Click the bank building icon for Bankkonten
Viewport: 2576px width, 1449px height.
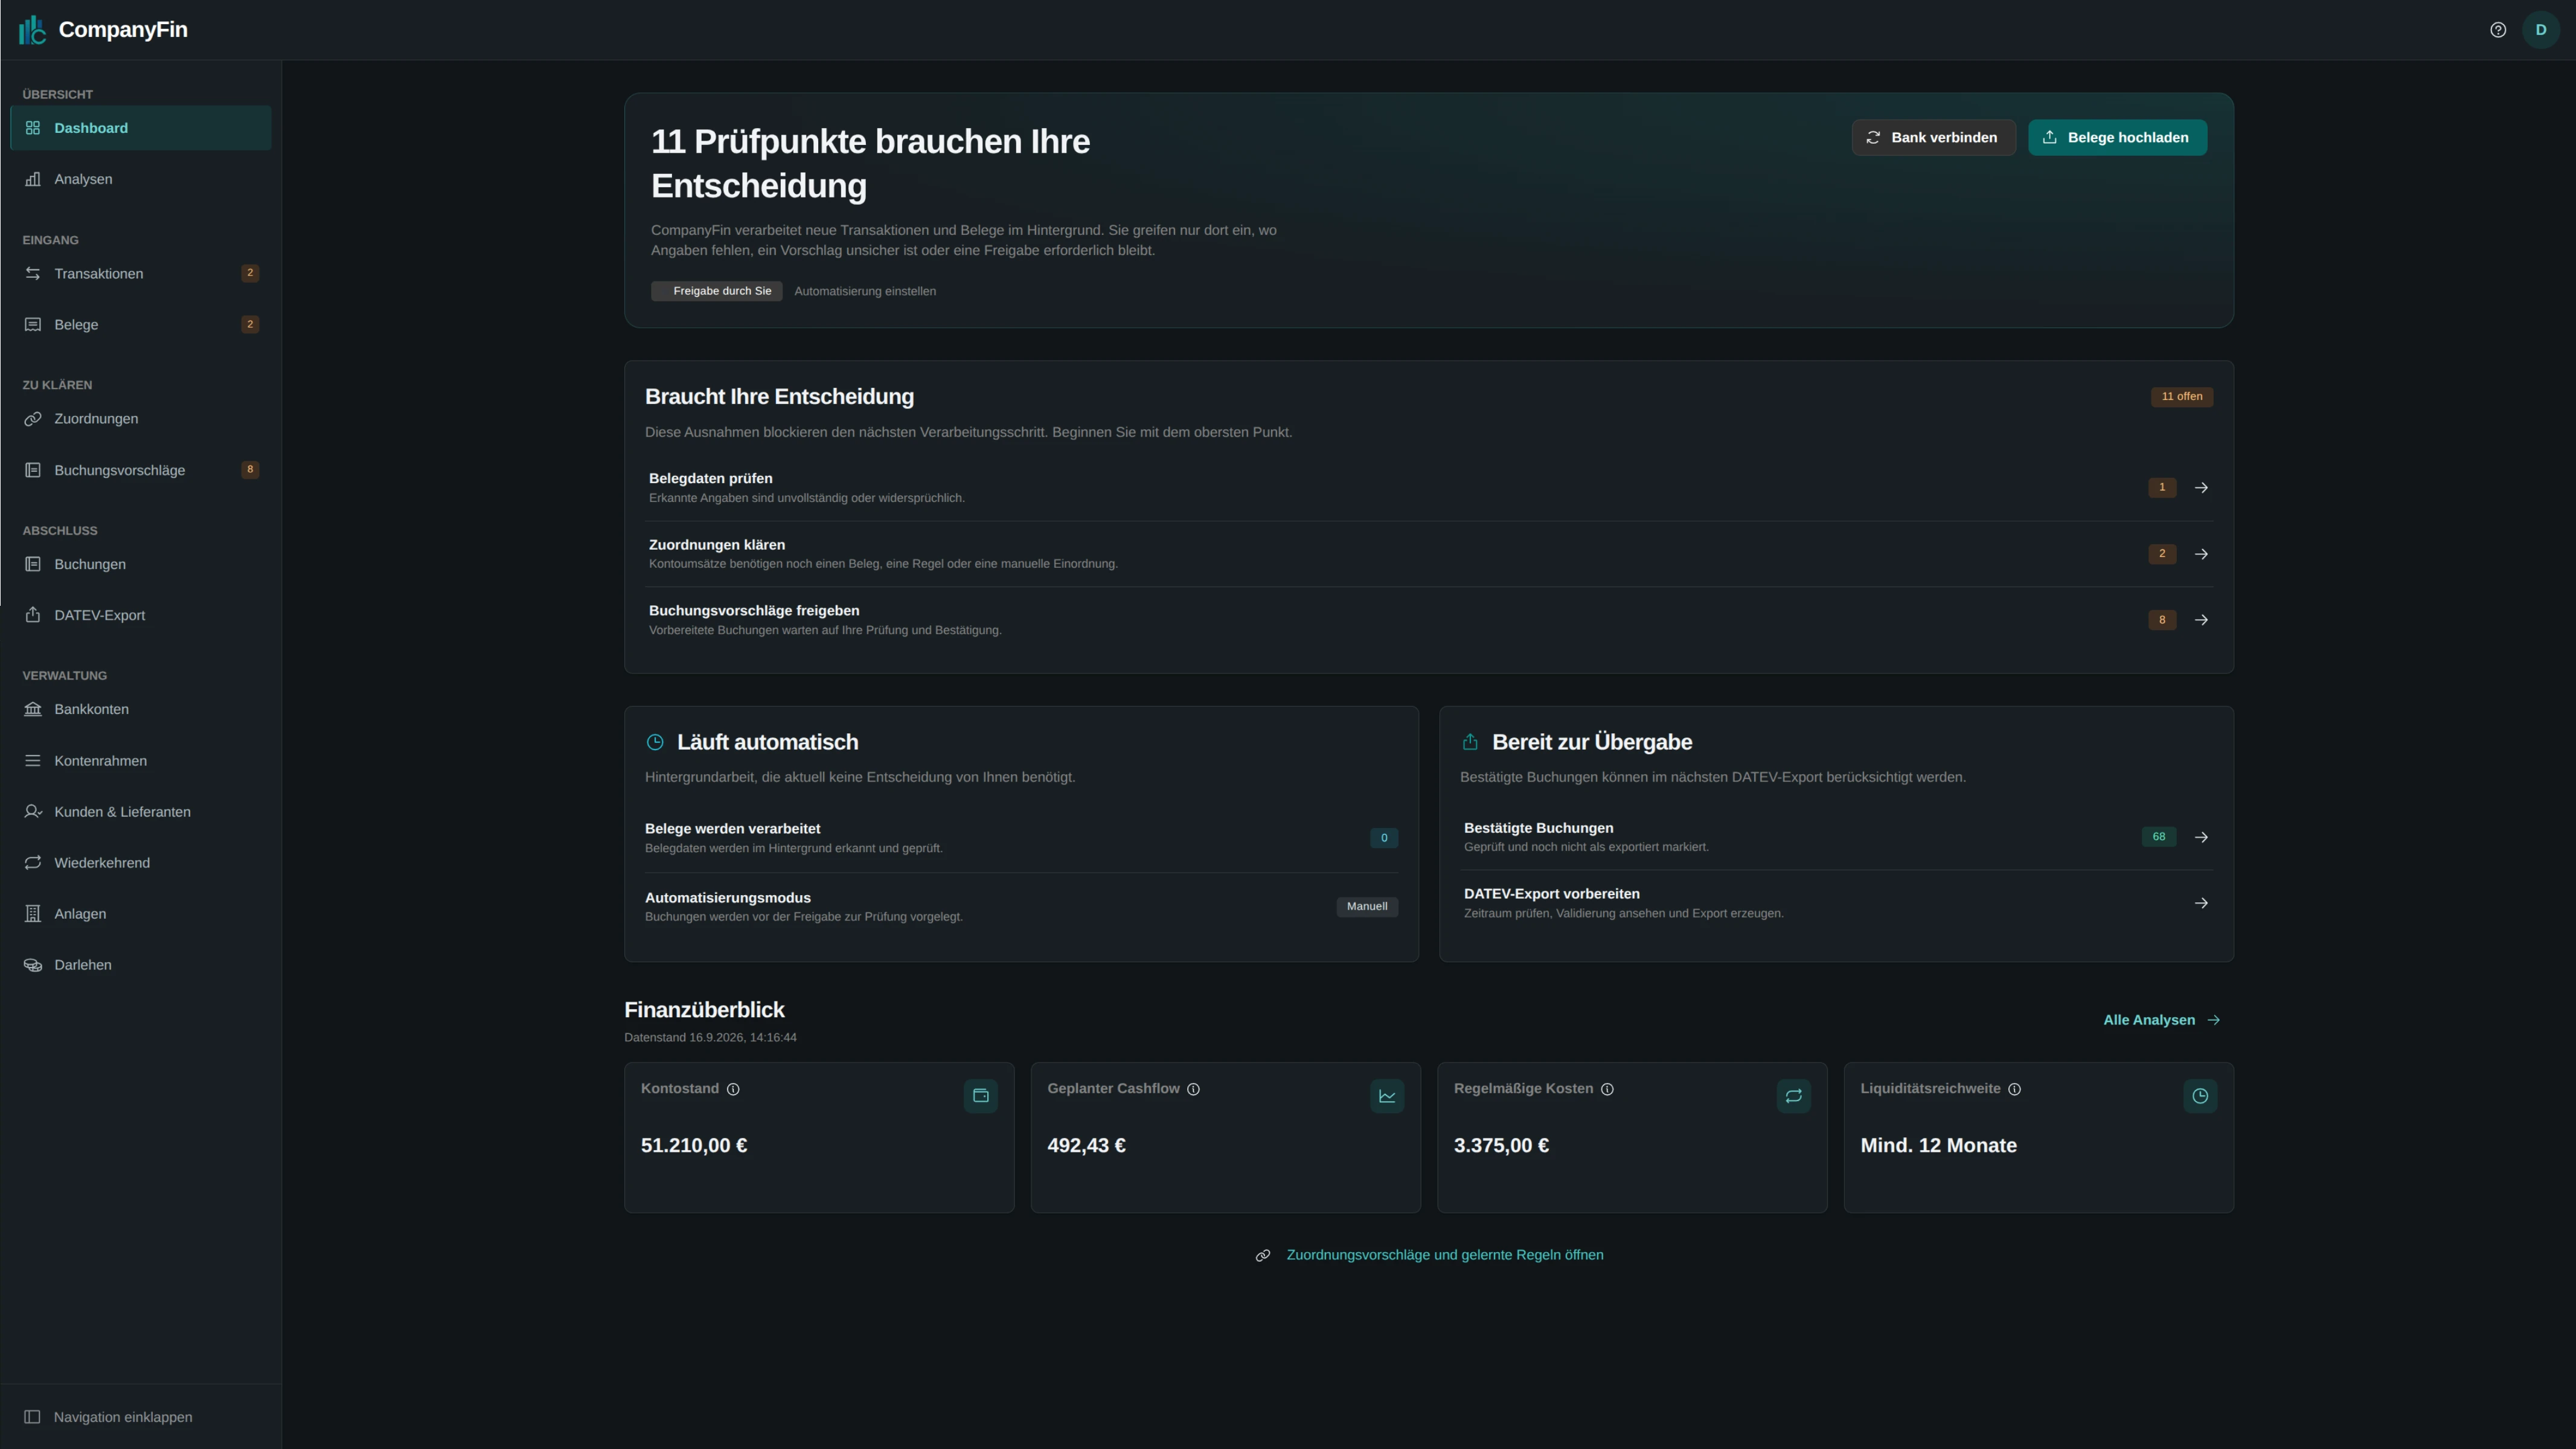(33, 709)
